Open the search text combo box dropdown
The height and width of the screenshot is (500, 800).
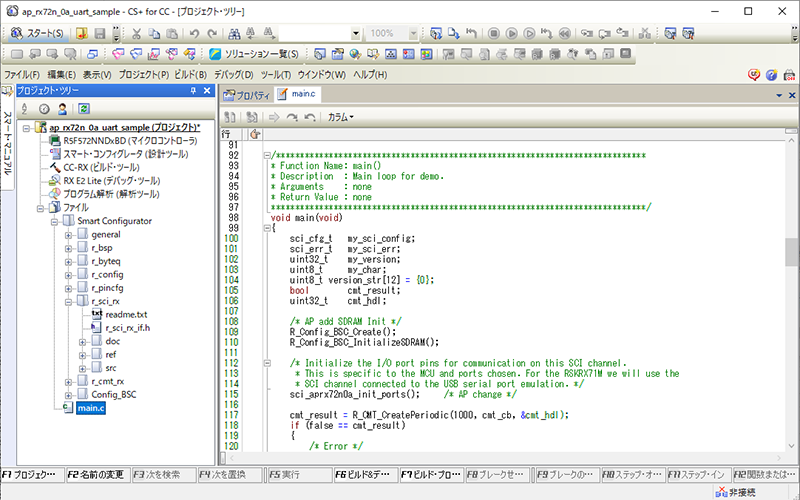click(x=356, y=34)
